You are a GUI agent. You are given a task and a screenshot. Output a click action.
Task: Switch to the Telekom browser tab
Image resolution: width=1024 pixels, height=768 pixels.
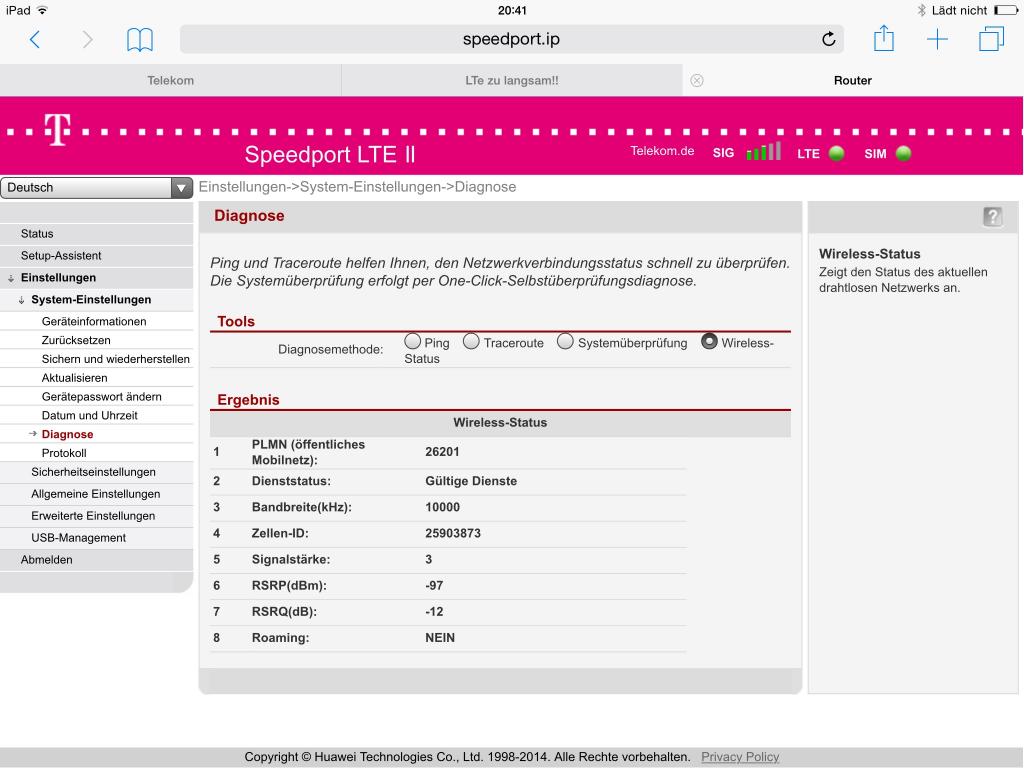tap(170, 80)
